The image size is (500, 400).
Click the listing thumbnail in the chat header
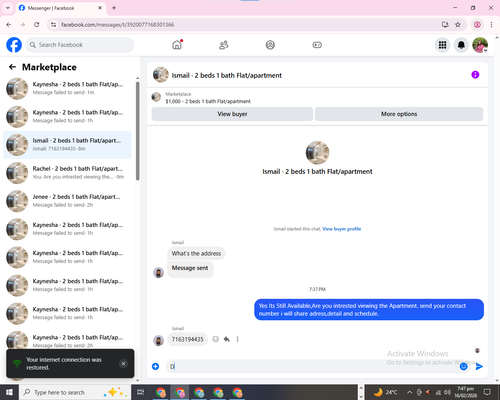pyautogui.click(x=161, y=75)
